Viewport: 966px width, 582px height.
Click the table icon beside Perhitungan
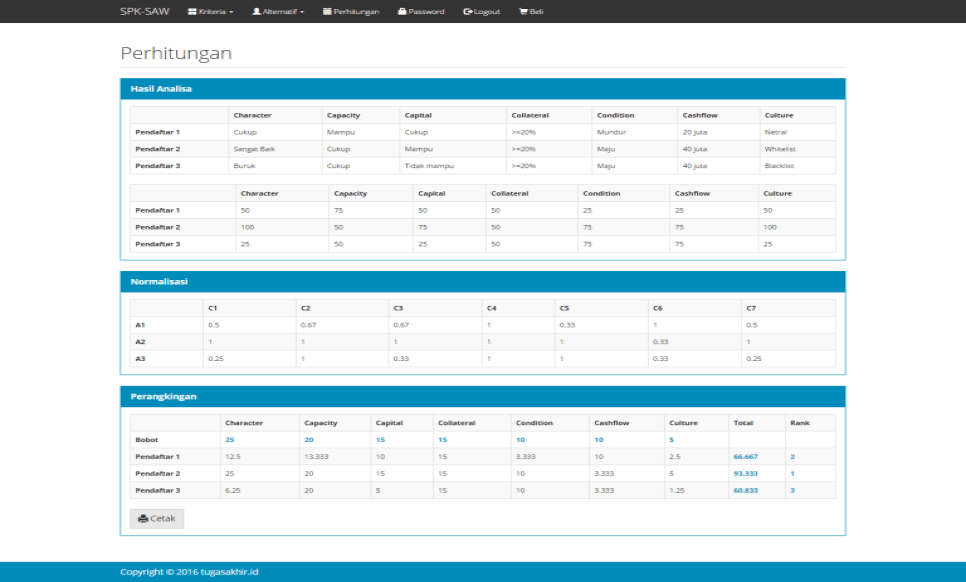[x=329, y=11]
